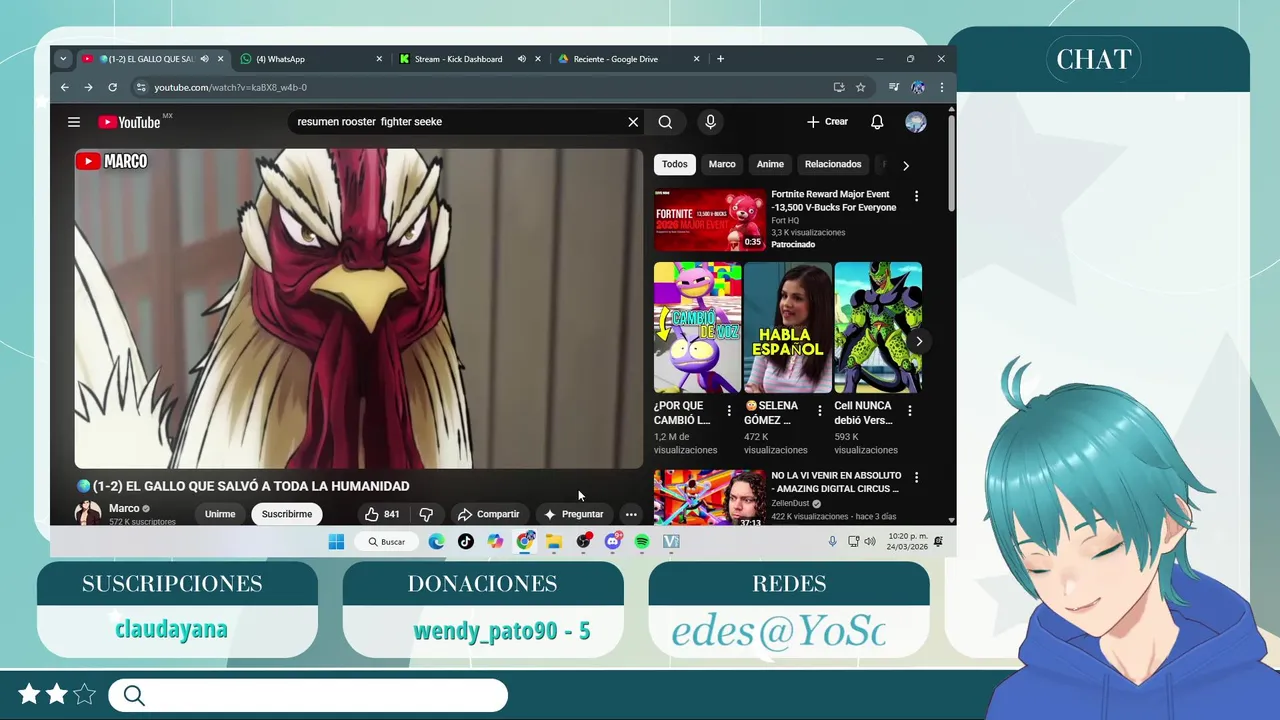Viewport: 1280px width, 720px height.
Task: Open the YouTube account avatar menu
Action: (916, 122)
